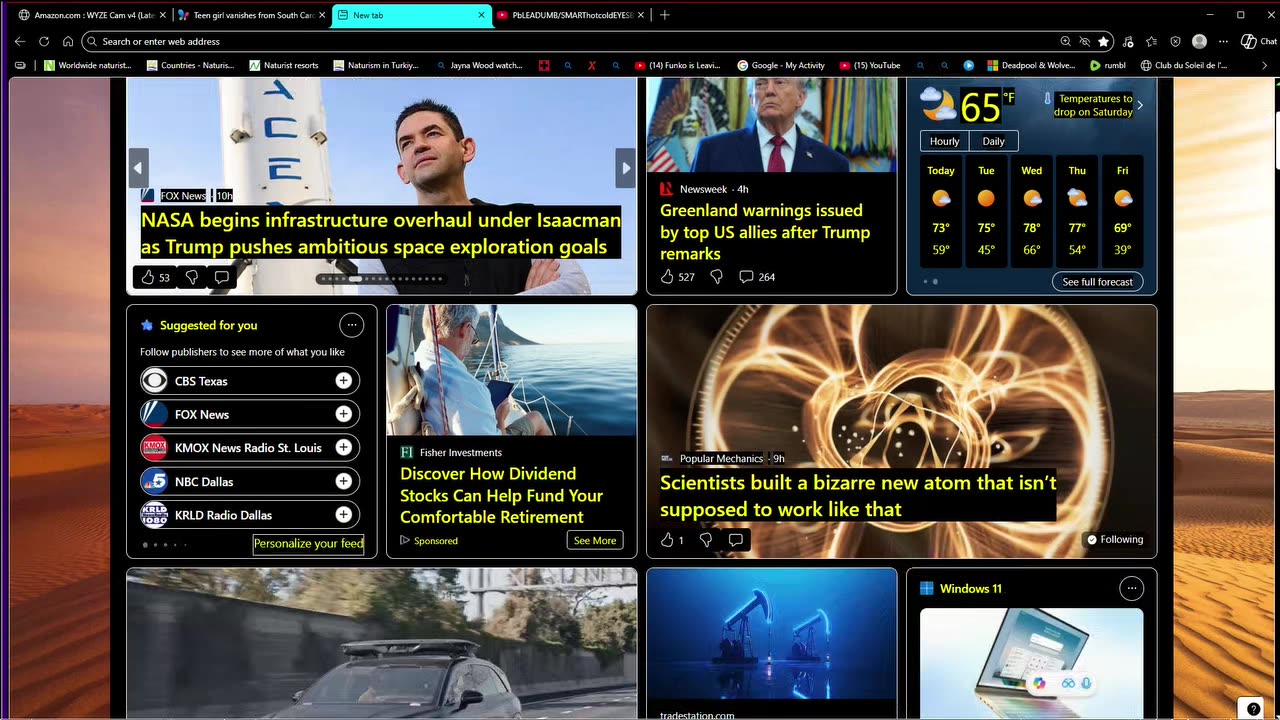Open Google - My Activity bookmark
1280x720 pixels.
tap(781, 65)
